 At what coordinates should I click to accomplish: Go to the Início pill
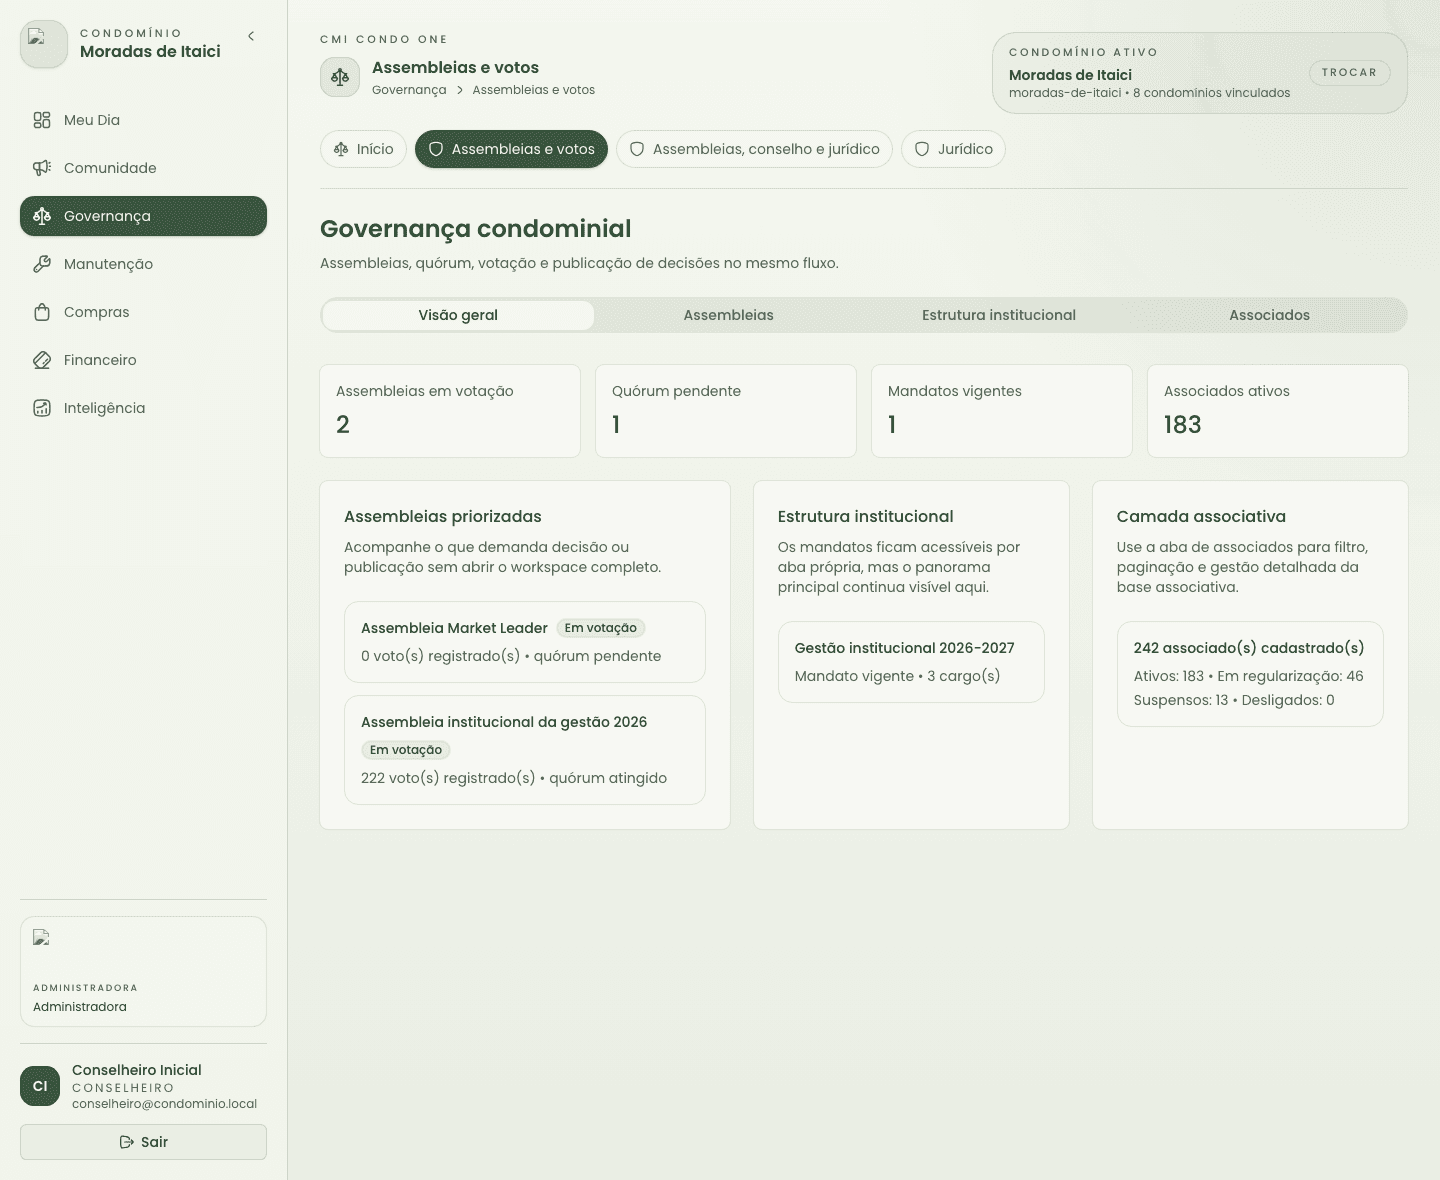pos(363,149)
